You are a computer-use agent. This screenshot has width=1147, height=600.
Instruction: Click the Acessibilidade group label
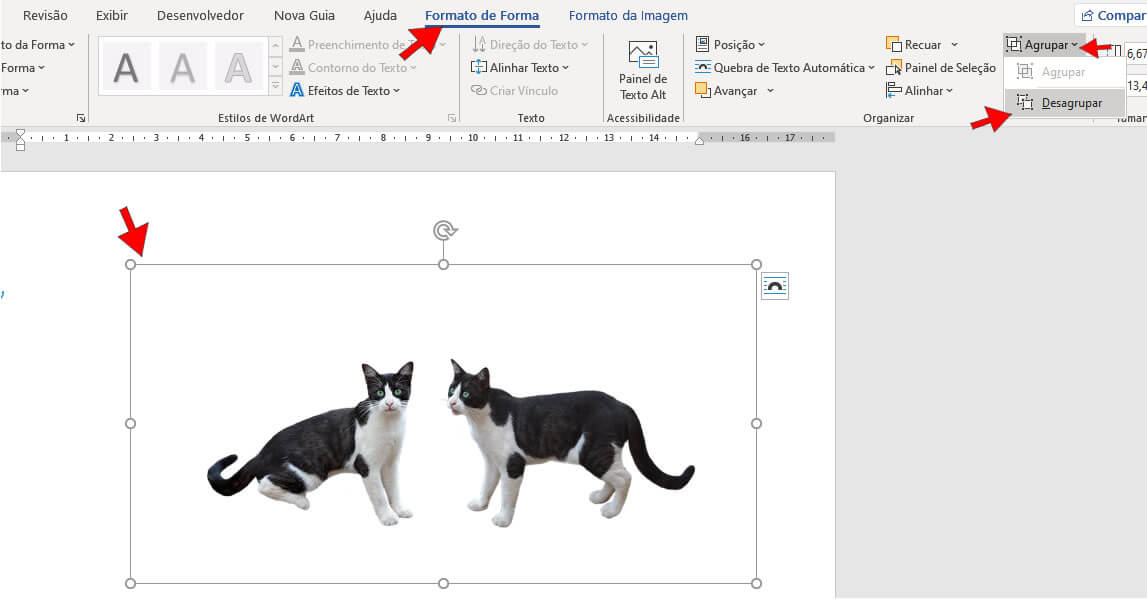tap(643, 118)
